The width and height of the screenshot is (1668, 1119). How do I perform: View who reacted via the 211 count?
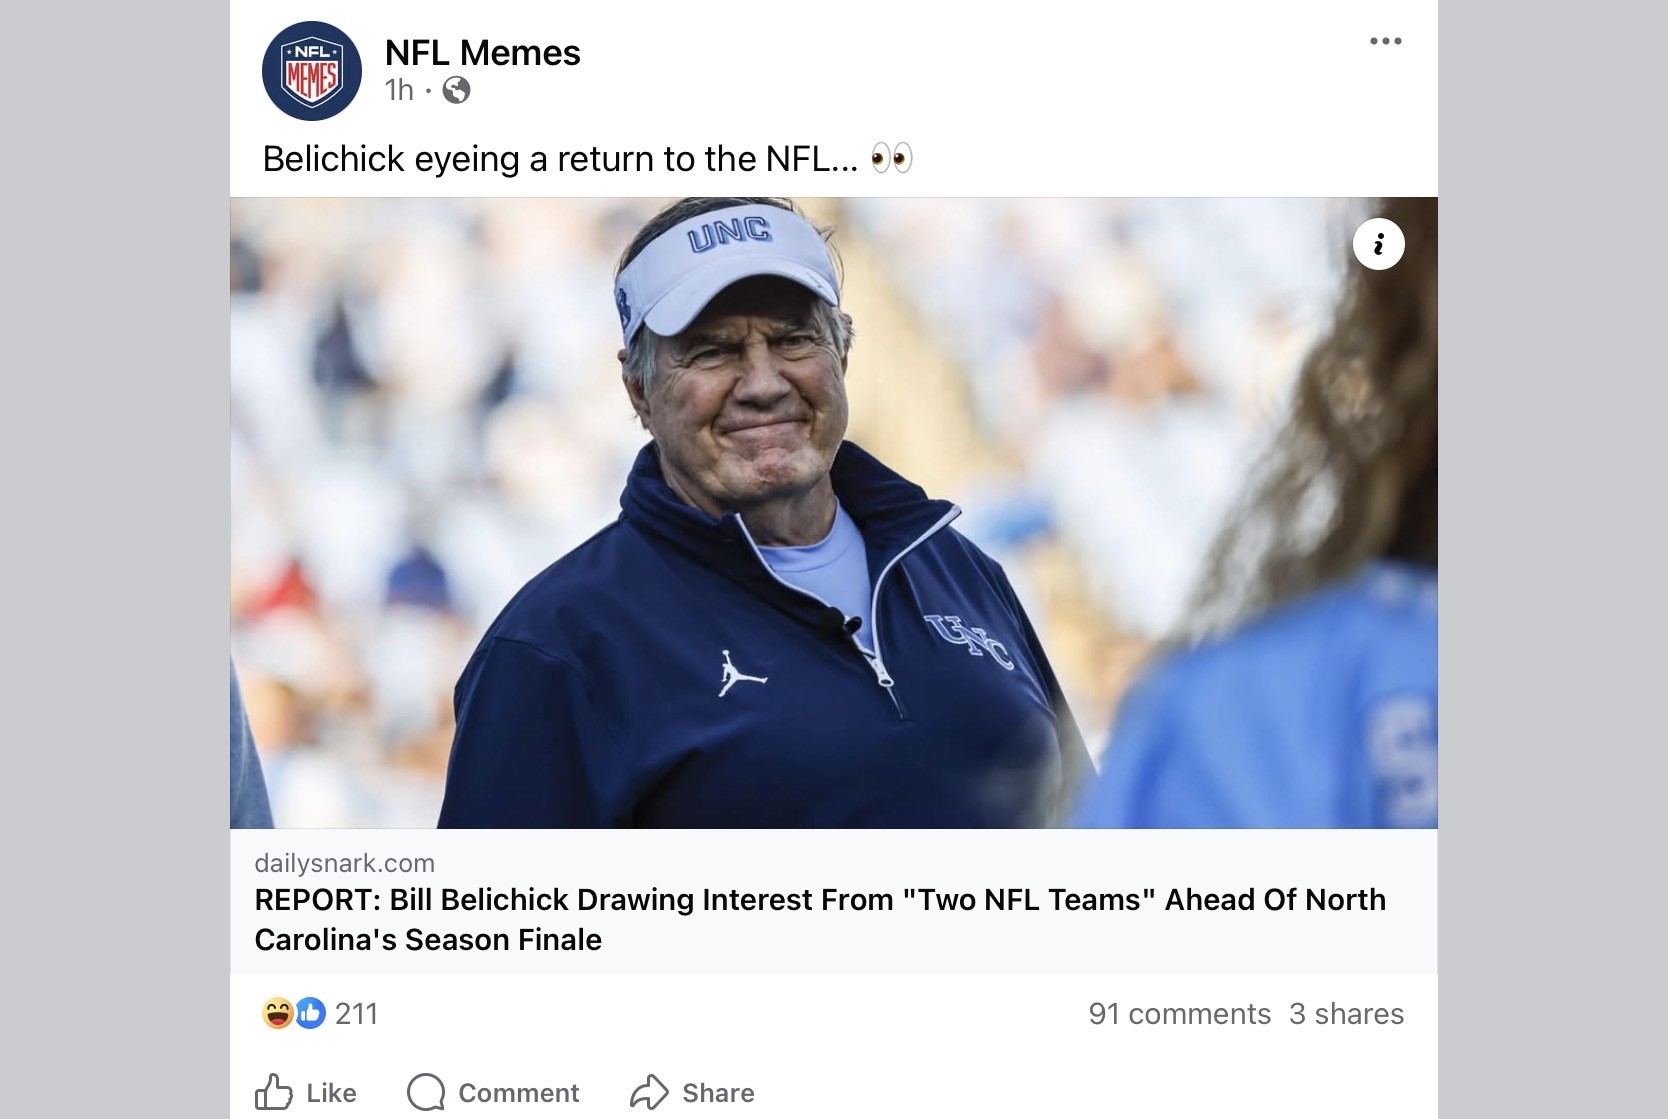point(356,1014)
